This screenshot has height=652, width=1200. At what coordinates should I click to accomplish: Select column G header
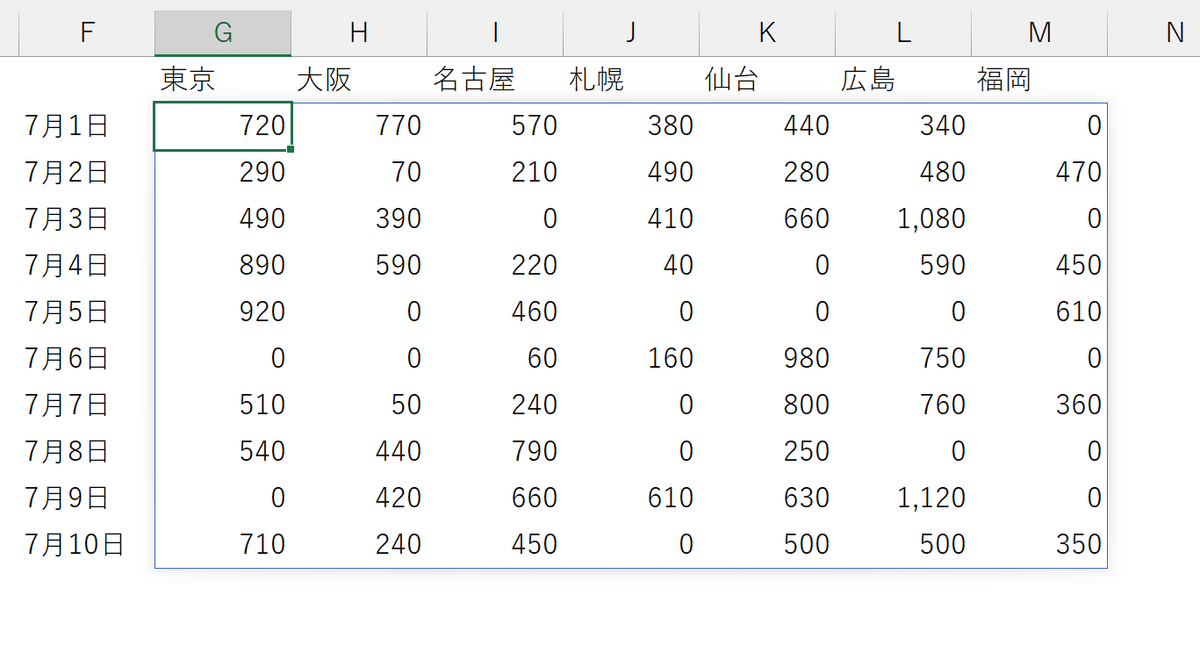[223, 33]
